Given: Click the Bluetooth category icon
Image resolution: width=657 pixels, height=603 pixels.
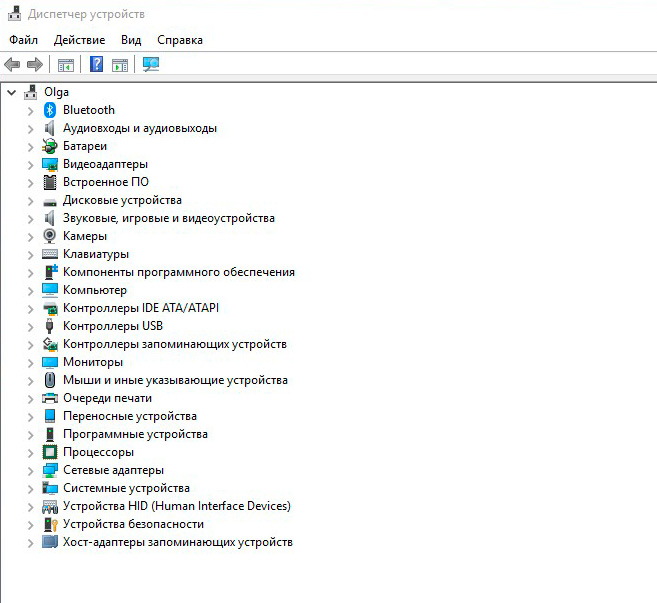Looking at the screenshot, I should (50, 110).
